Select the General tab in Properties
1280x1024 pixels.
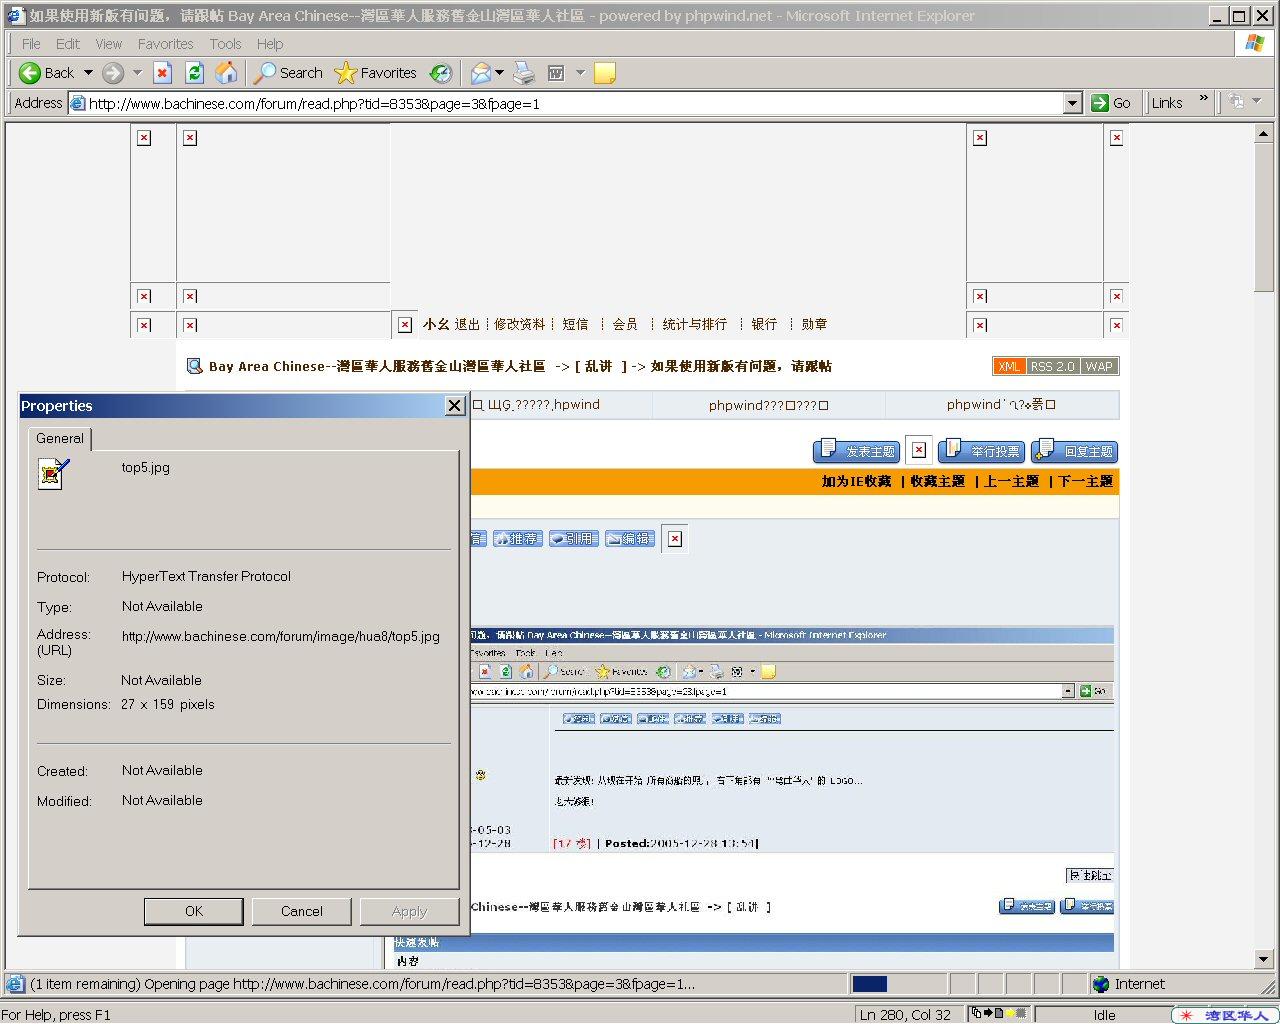[x=60, y=438]
